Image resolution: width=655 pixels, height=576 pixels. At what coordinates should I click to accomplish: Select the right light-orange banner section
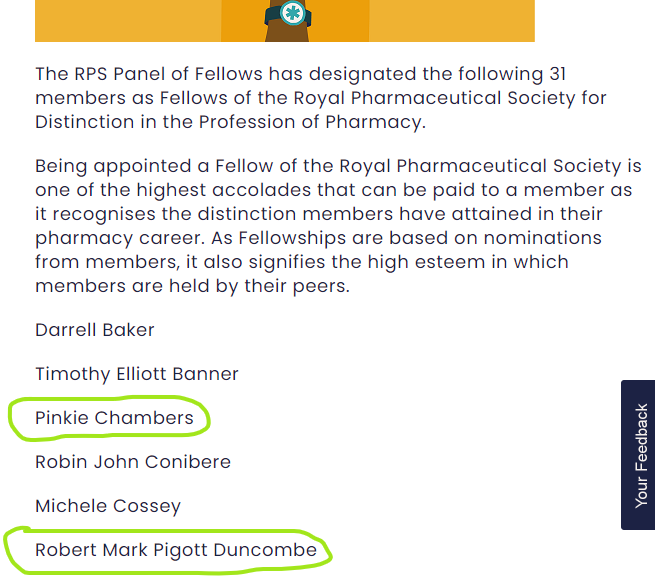coord(452,21)
